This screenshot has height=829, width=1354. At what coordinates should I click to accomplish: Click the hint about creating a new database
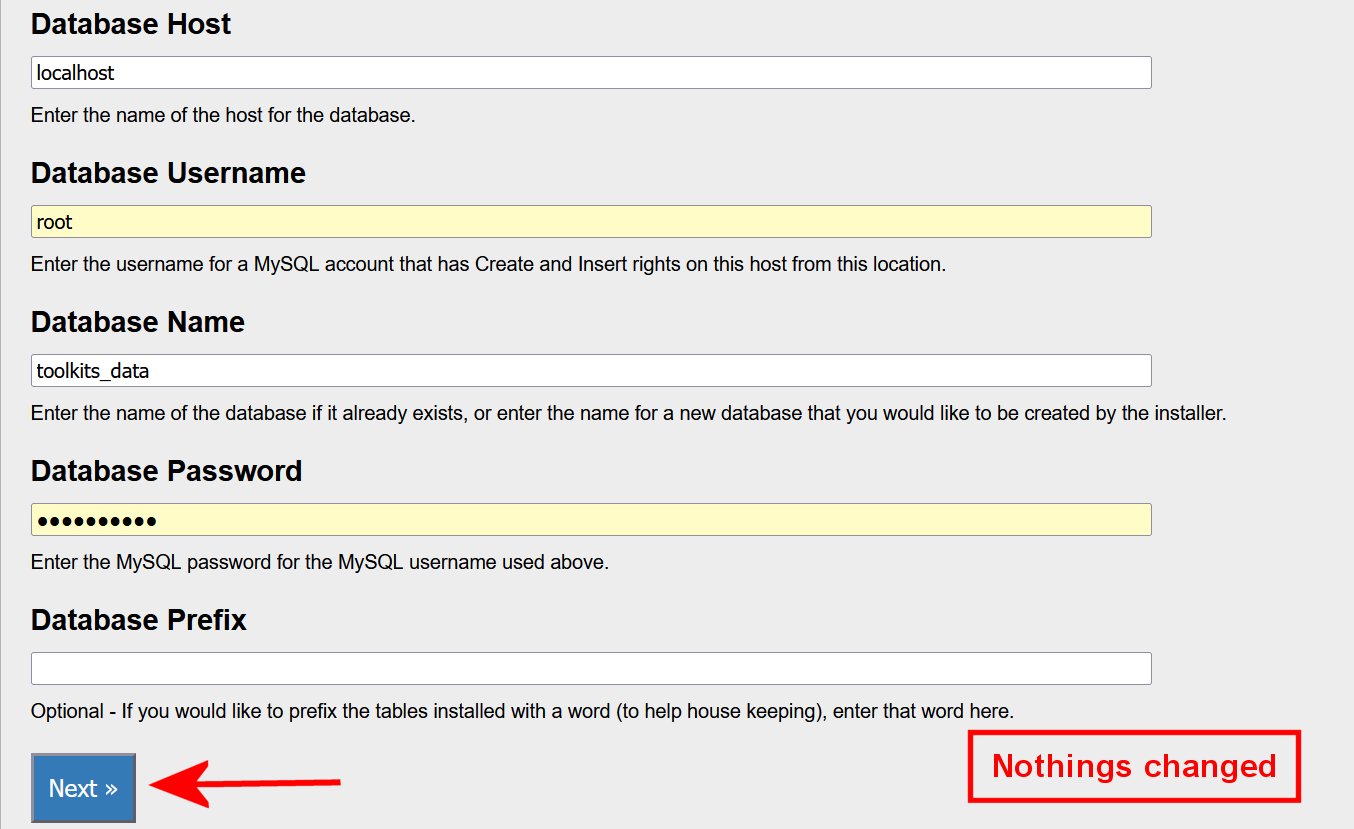coord(628,413)
